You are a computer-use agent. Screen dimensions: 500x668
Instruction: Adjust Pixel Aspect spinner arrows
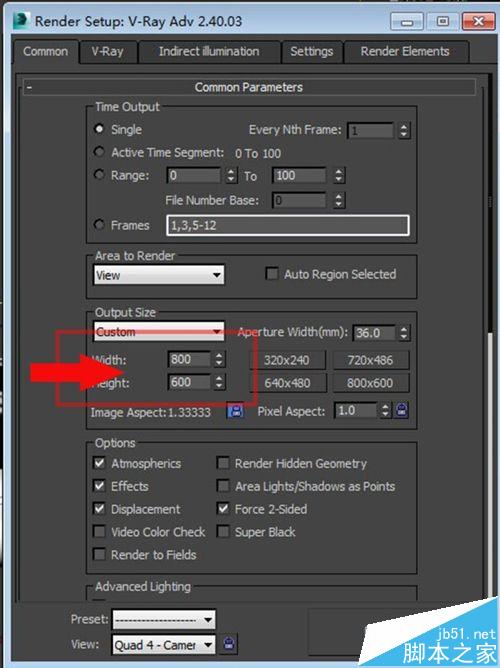385,410
